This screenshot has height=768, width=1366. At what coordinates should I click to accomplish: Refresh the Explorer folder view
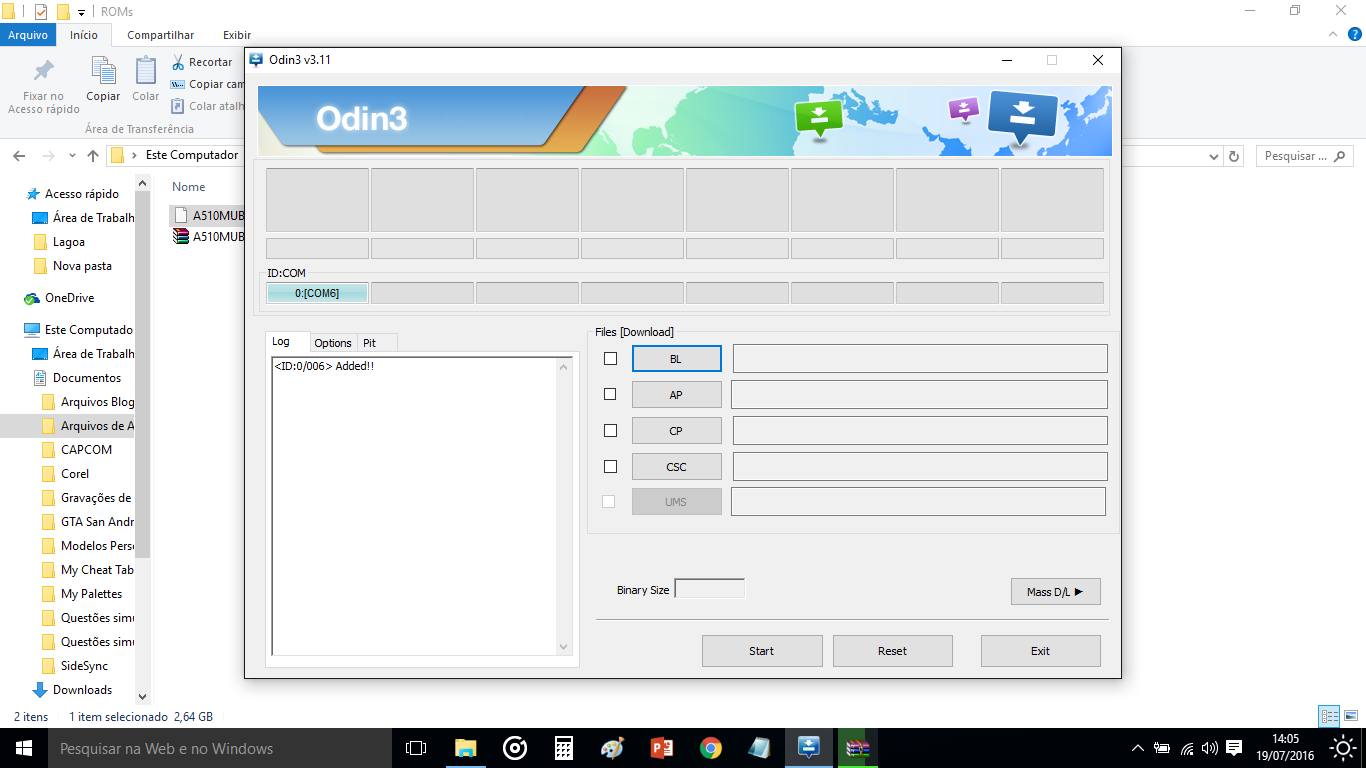pyautogui.click(x=1234, y=156)
